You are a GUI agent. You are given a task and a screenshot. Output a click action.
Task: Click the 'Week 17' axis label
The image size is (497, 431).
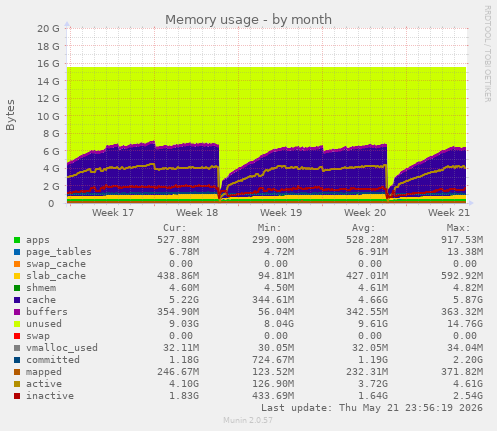[x=113, y=213]
